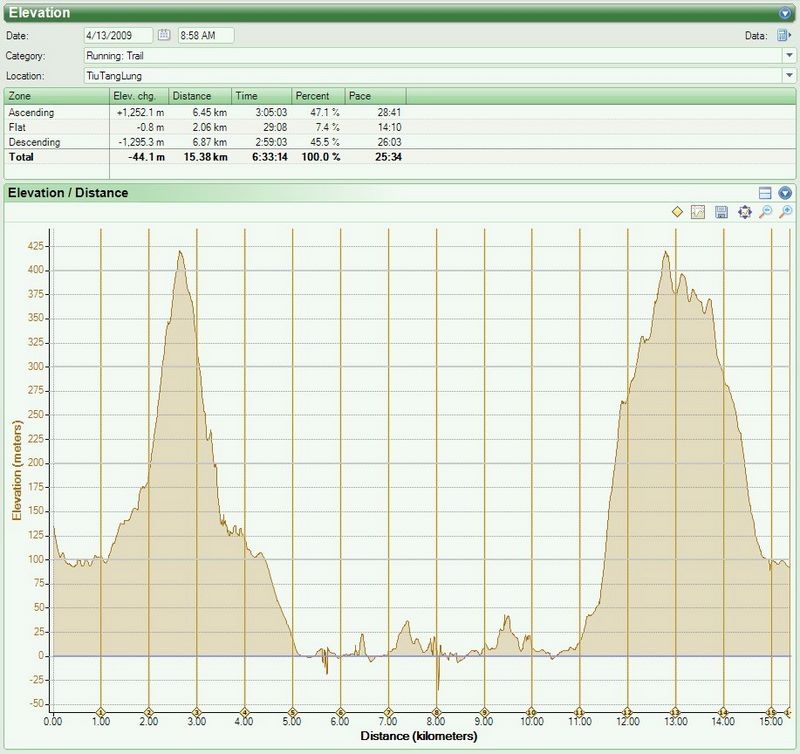
Task: Open the calendar date picker icon
Action: [x=165, y=35]
